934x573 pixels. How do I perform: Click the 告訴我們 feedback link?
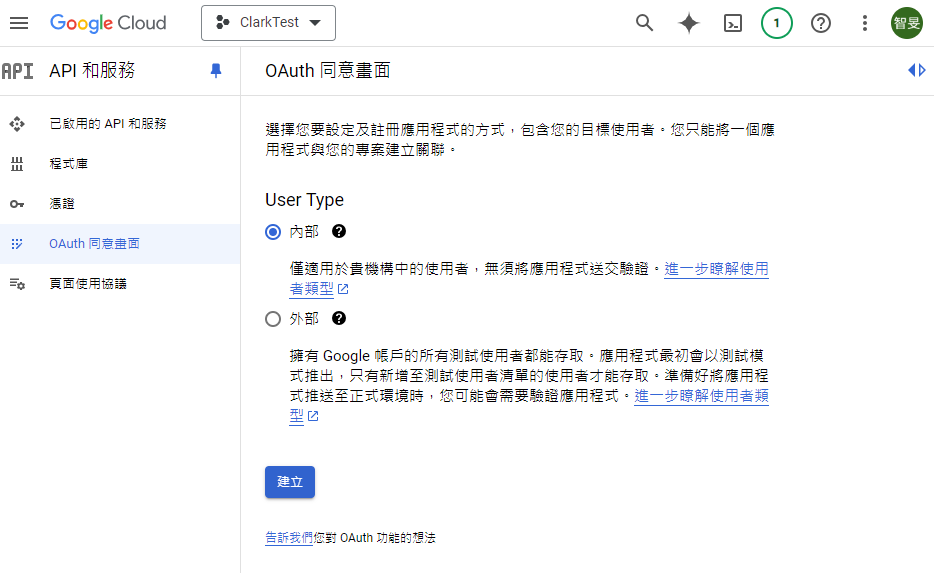[288, 538]
